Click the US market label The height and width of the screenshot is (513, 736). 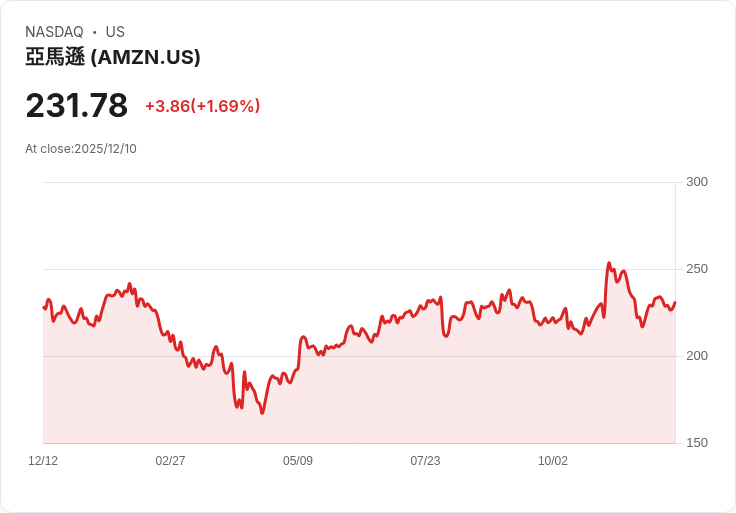pos(115,32)
